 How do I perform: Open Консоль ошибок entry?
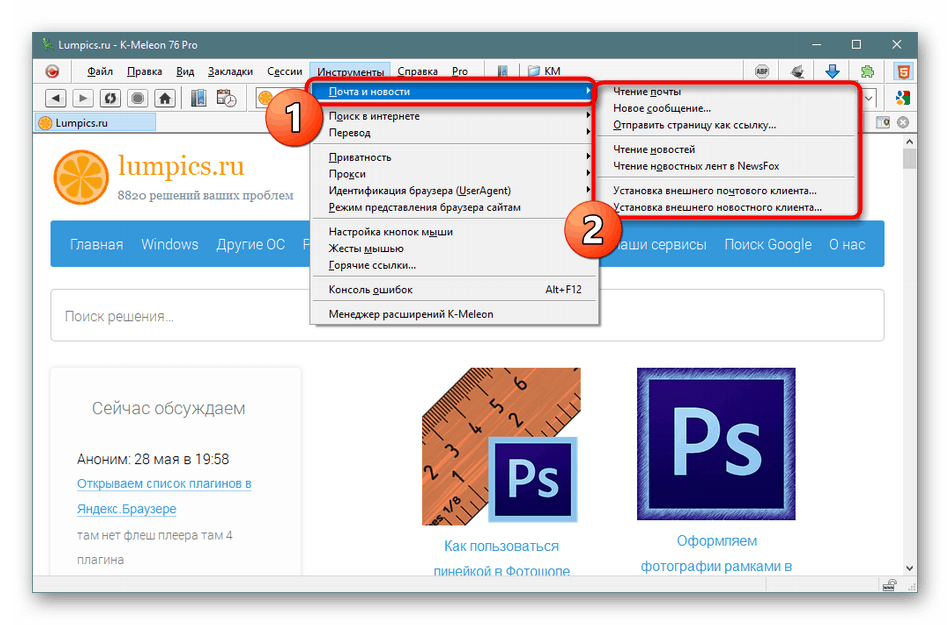(x=453, y=289)
